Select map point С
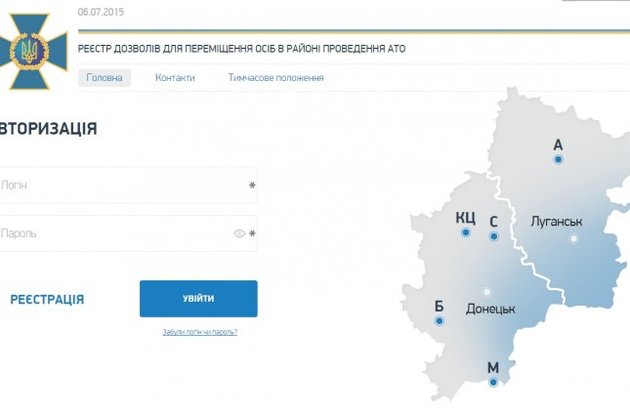This screenshot has height=416, width=630. [494, 236]
